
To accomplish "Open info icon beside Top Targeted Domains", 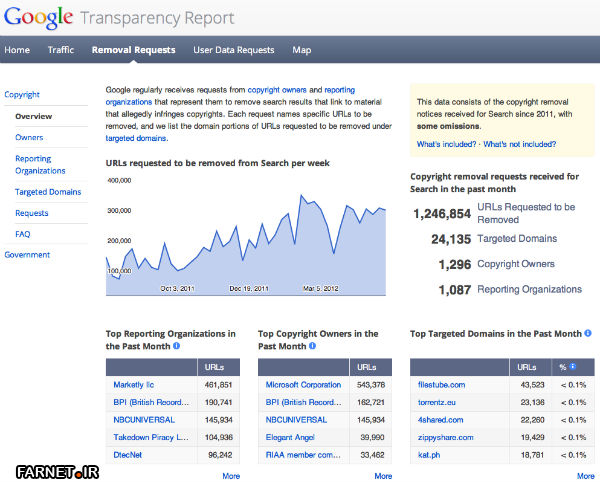I will (x=588, y=333).
